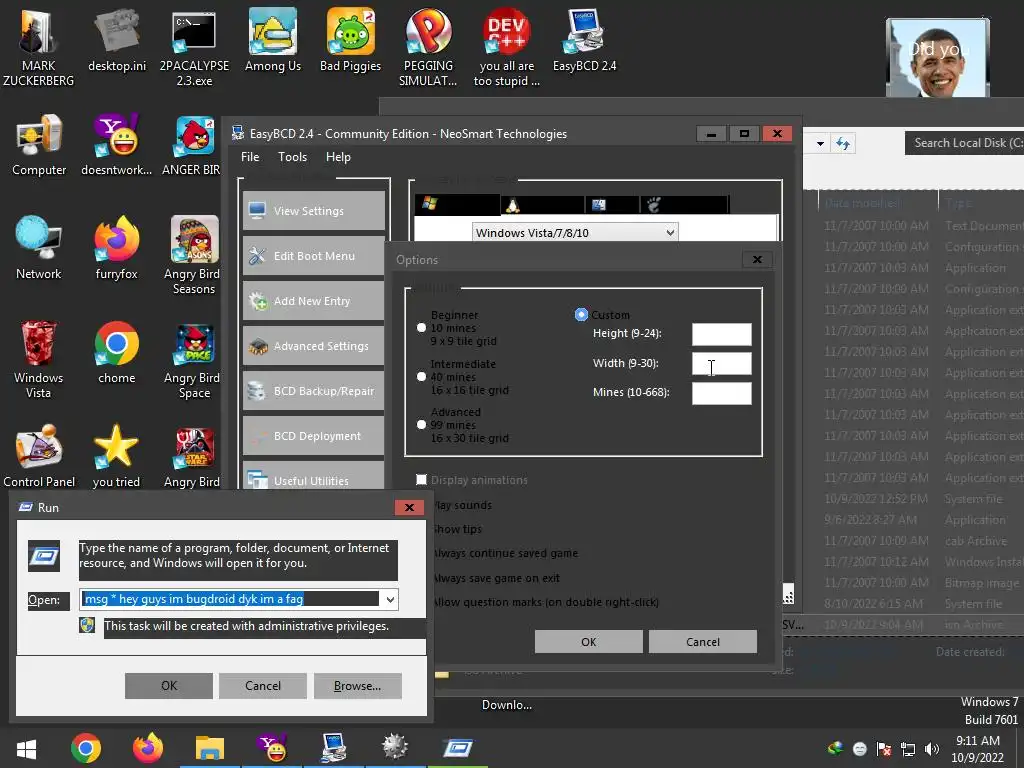Switch to the Mac tab in EasyBCD

click(611, 205)
